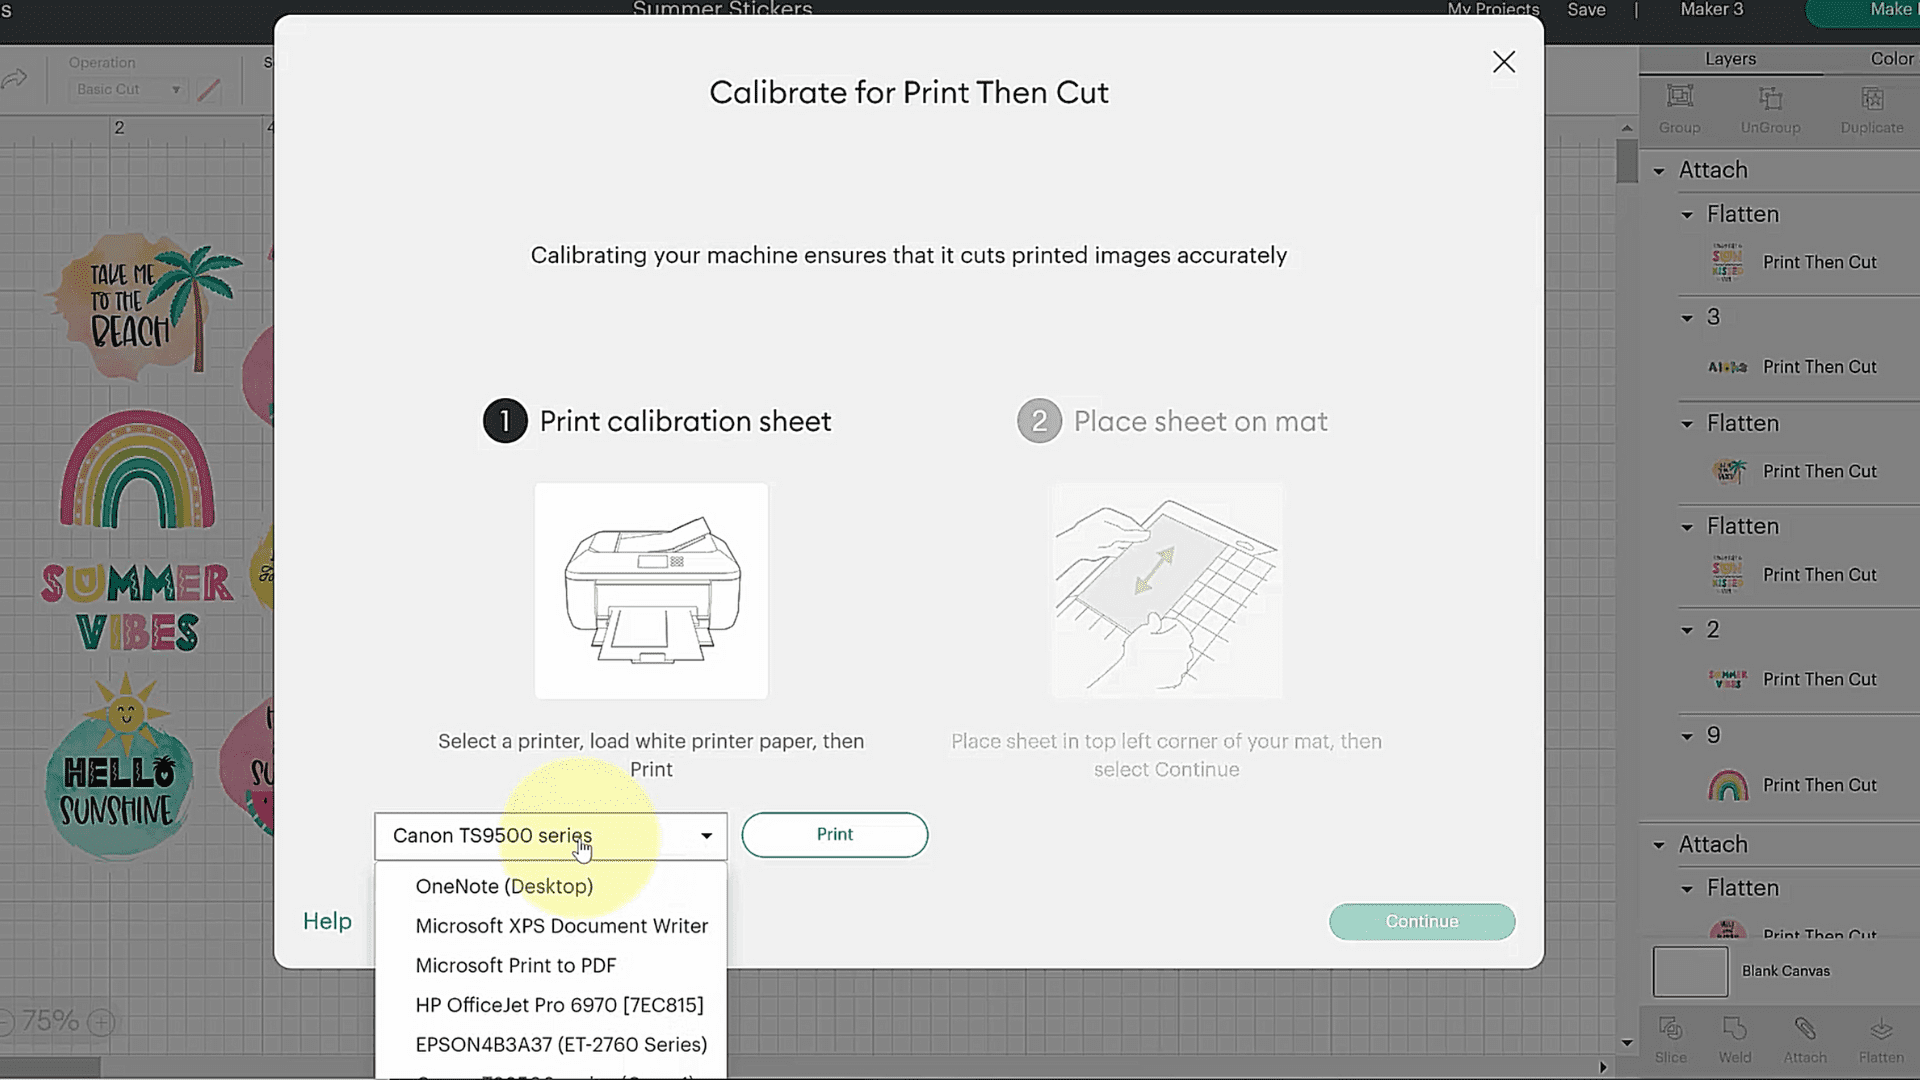Screen dimensions: 1920x1080
Task: Click the Print button
Action: (834, 834)
